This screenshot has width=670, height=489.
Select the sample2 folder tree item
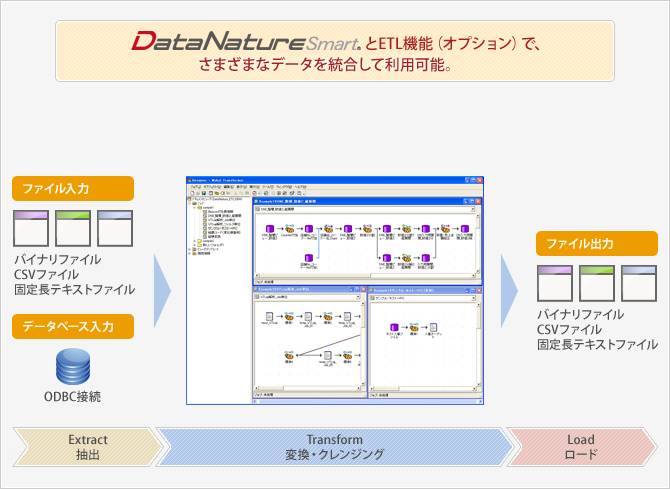pyautogui.click(x=208, y=241)
